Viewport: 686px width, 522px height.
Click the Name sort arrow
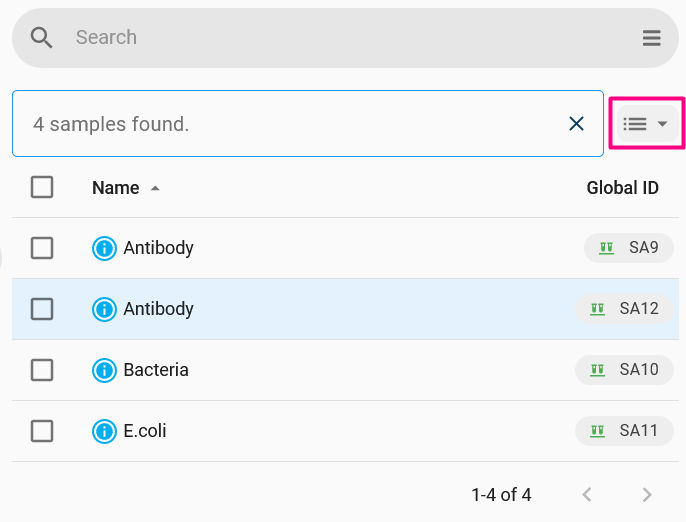point(155,189)
